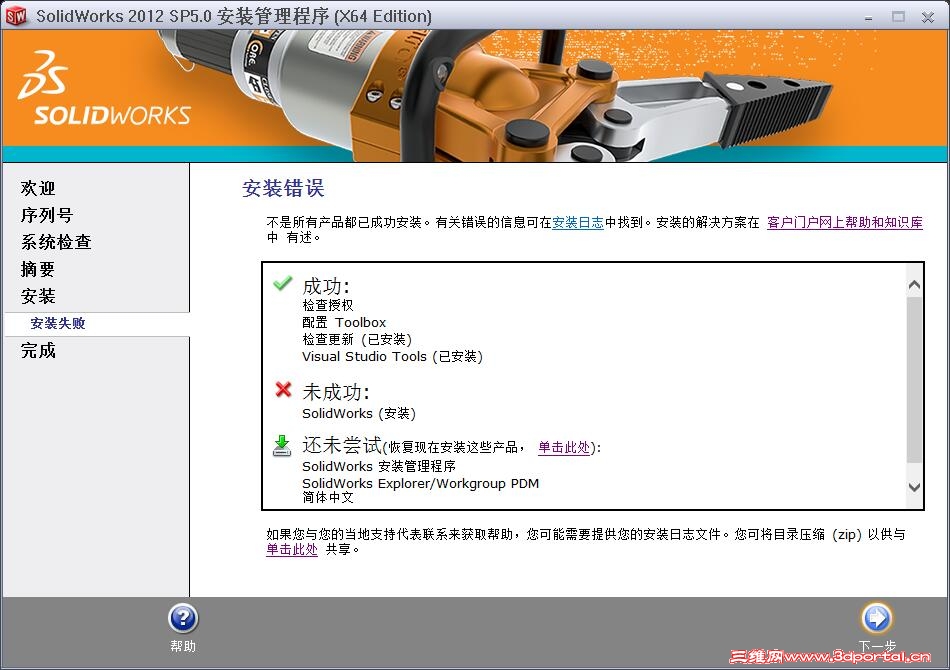Click the SolidWorks 安装管理程序 entry
The width and height of the screenshot is (950, 670).
[x=379, y=466]
